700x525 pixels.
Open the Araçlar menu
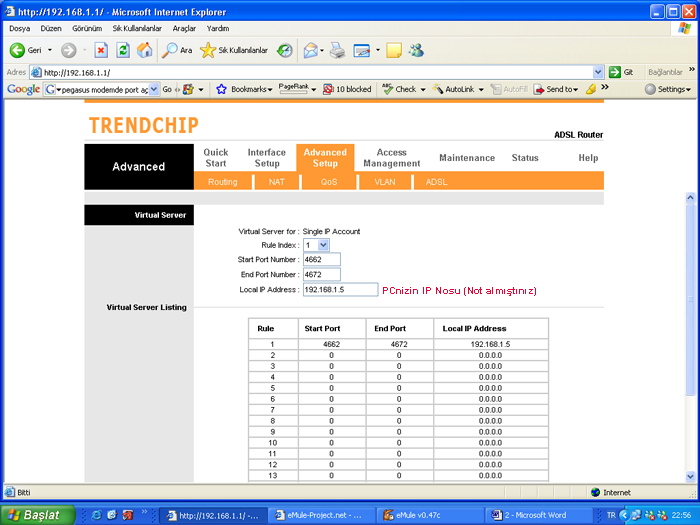pyautogui.click(x=184, y=28)
